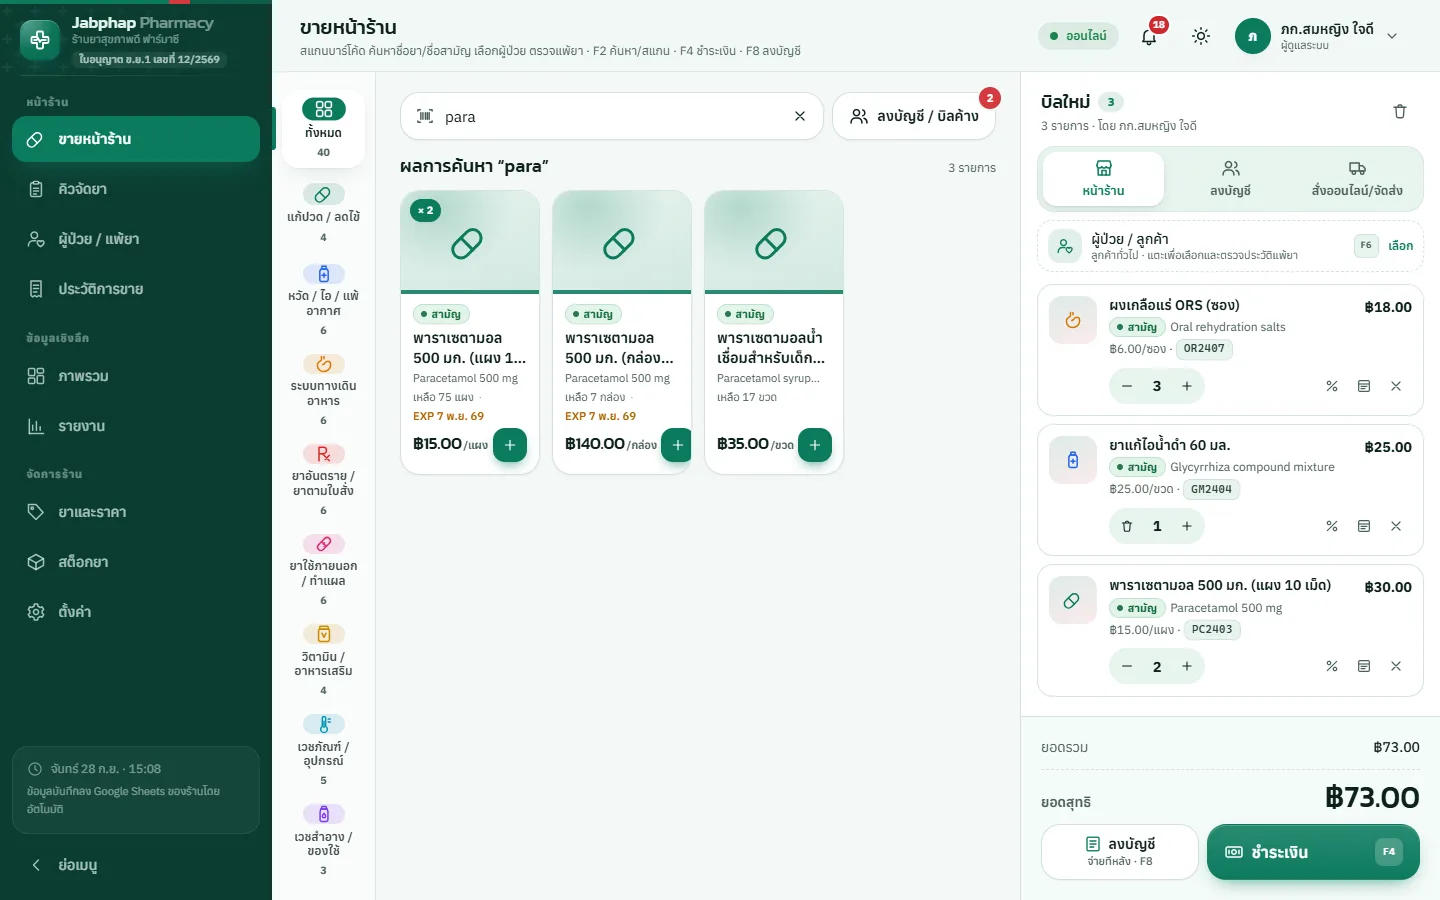Expand the user account dropdown chevron
This screenshot has width=1440, height=900.
pyautogui.click(x=1391, y=36)
